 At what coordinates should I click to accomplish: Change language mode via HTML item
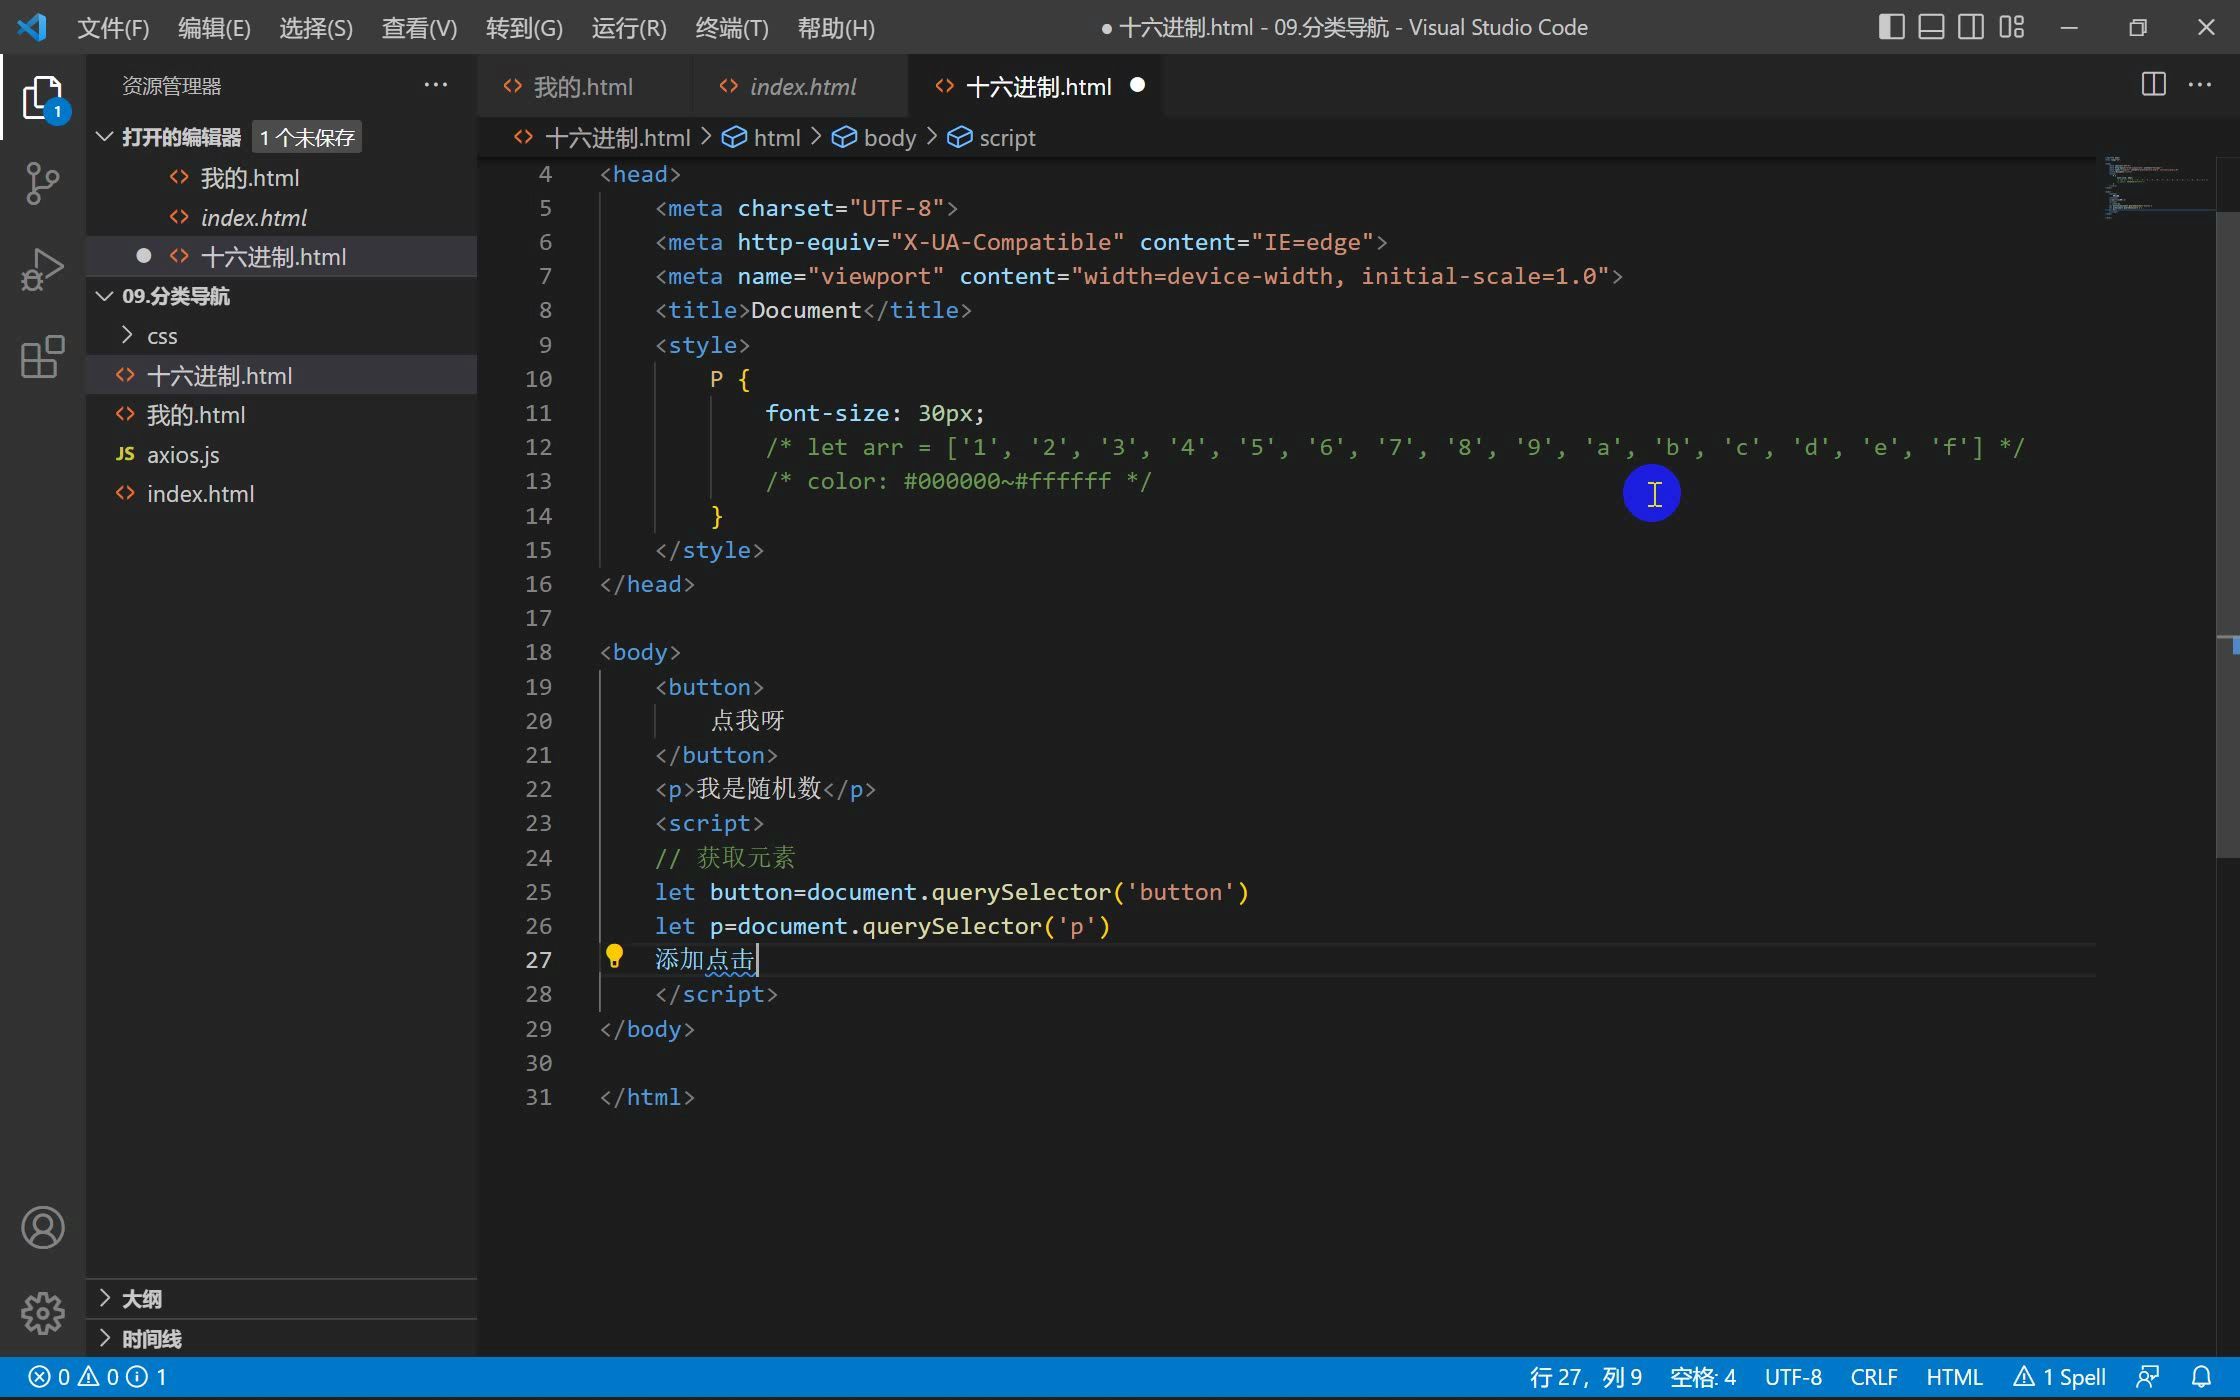1954,1377
